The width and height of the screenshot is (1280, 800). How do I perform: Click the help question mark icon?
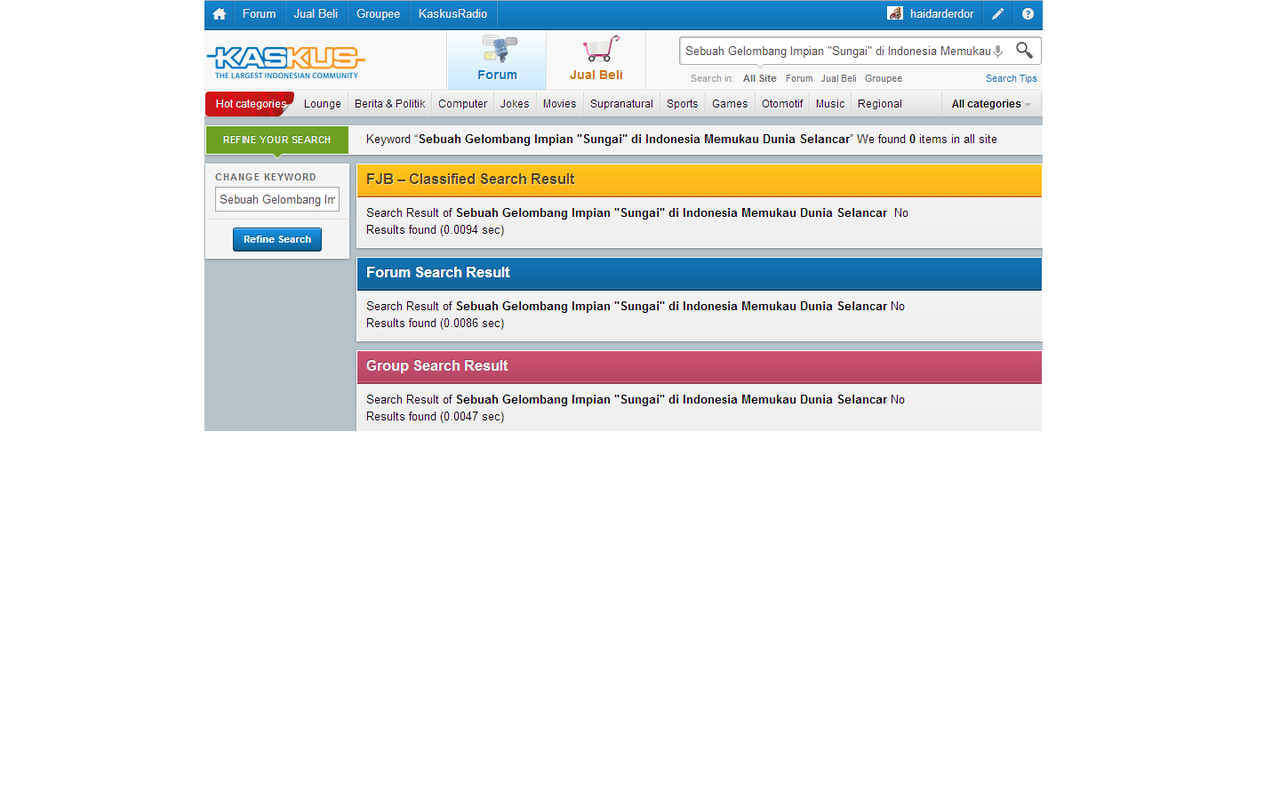(1028, 14)
